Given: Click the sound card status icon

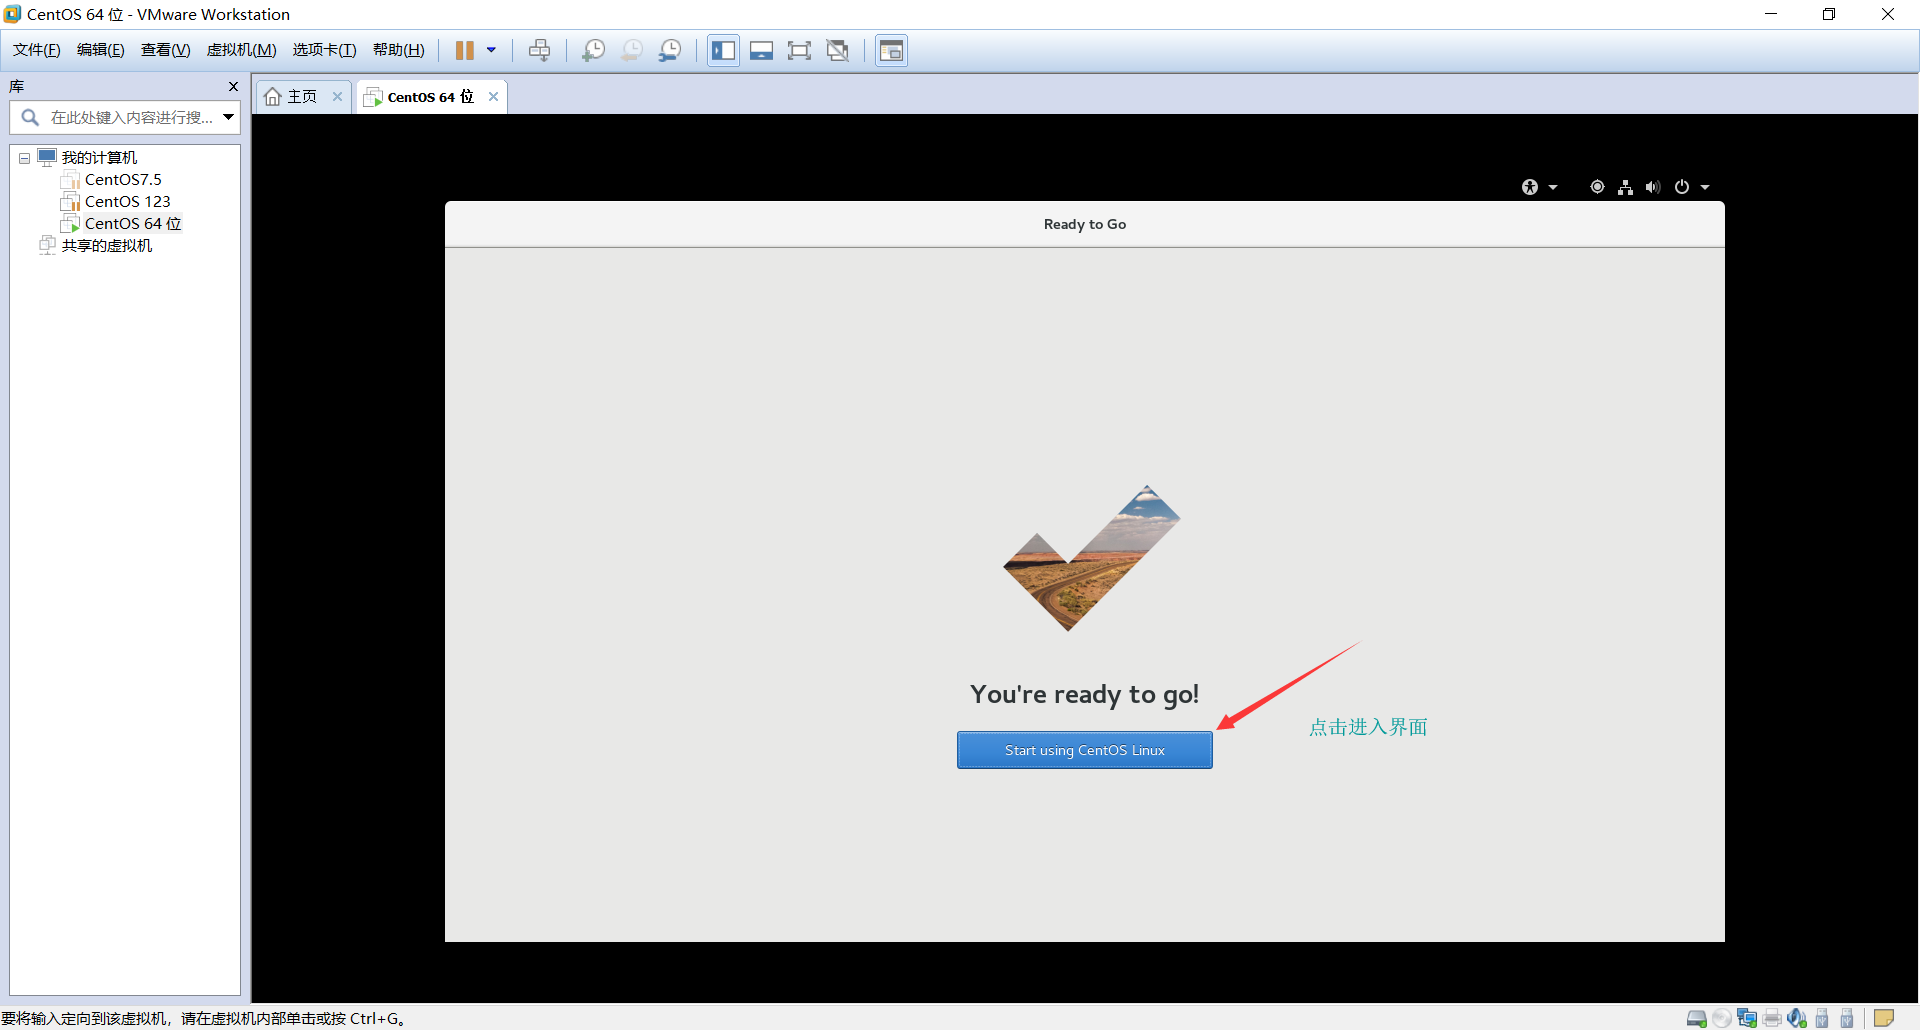Looking at the screenshot, I should click(1797, 1018).
